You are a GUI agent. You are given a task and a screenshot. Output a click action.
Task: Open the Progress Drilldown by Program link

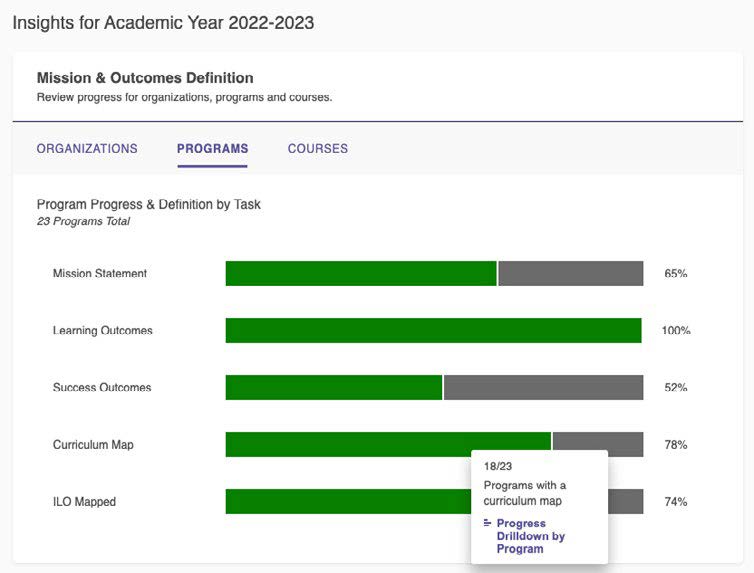530,536
